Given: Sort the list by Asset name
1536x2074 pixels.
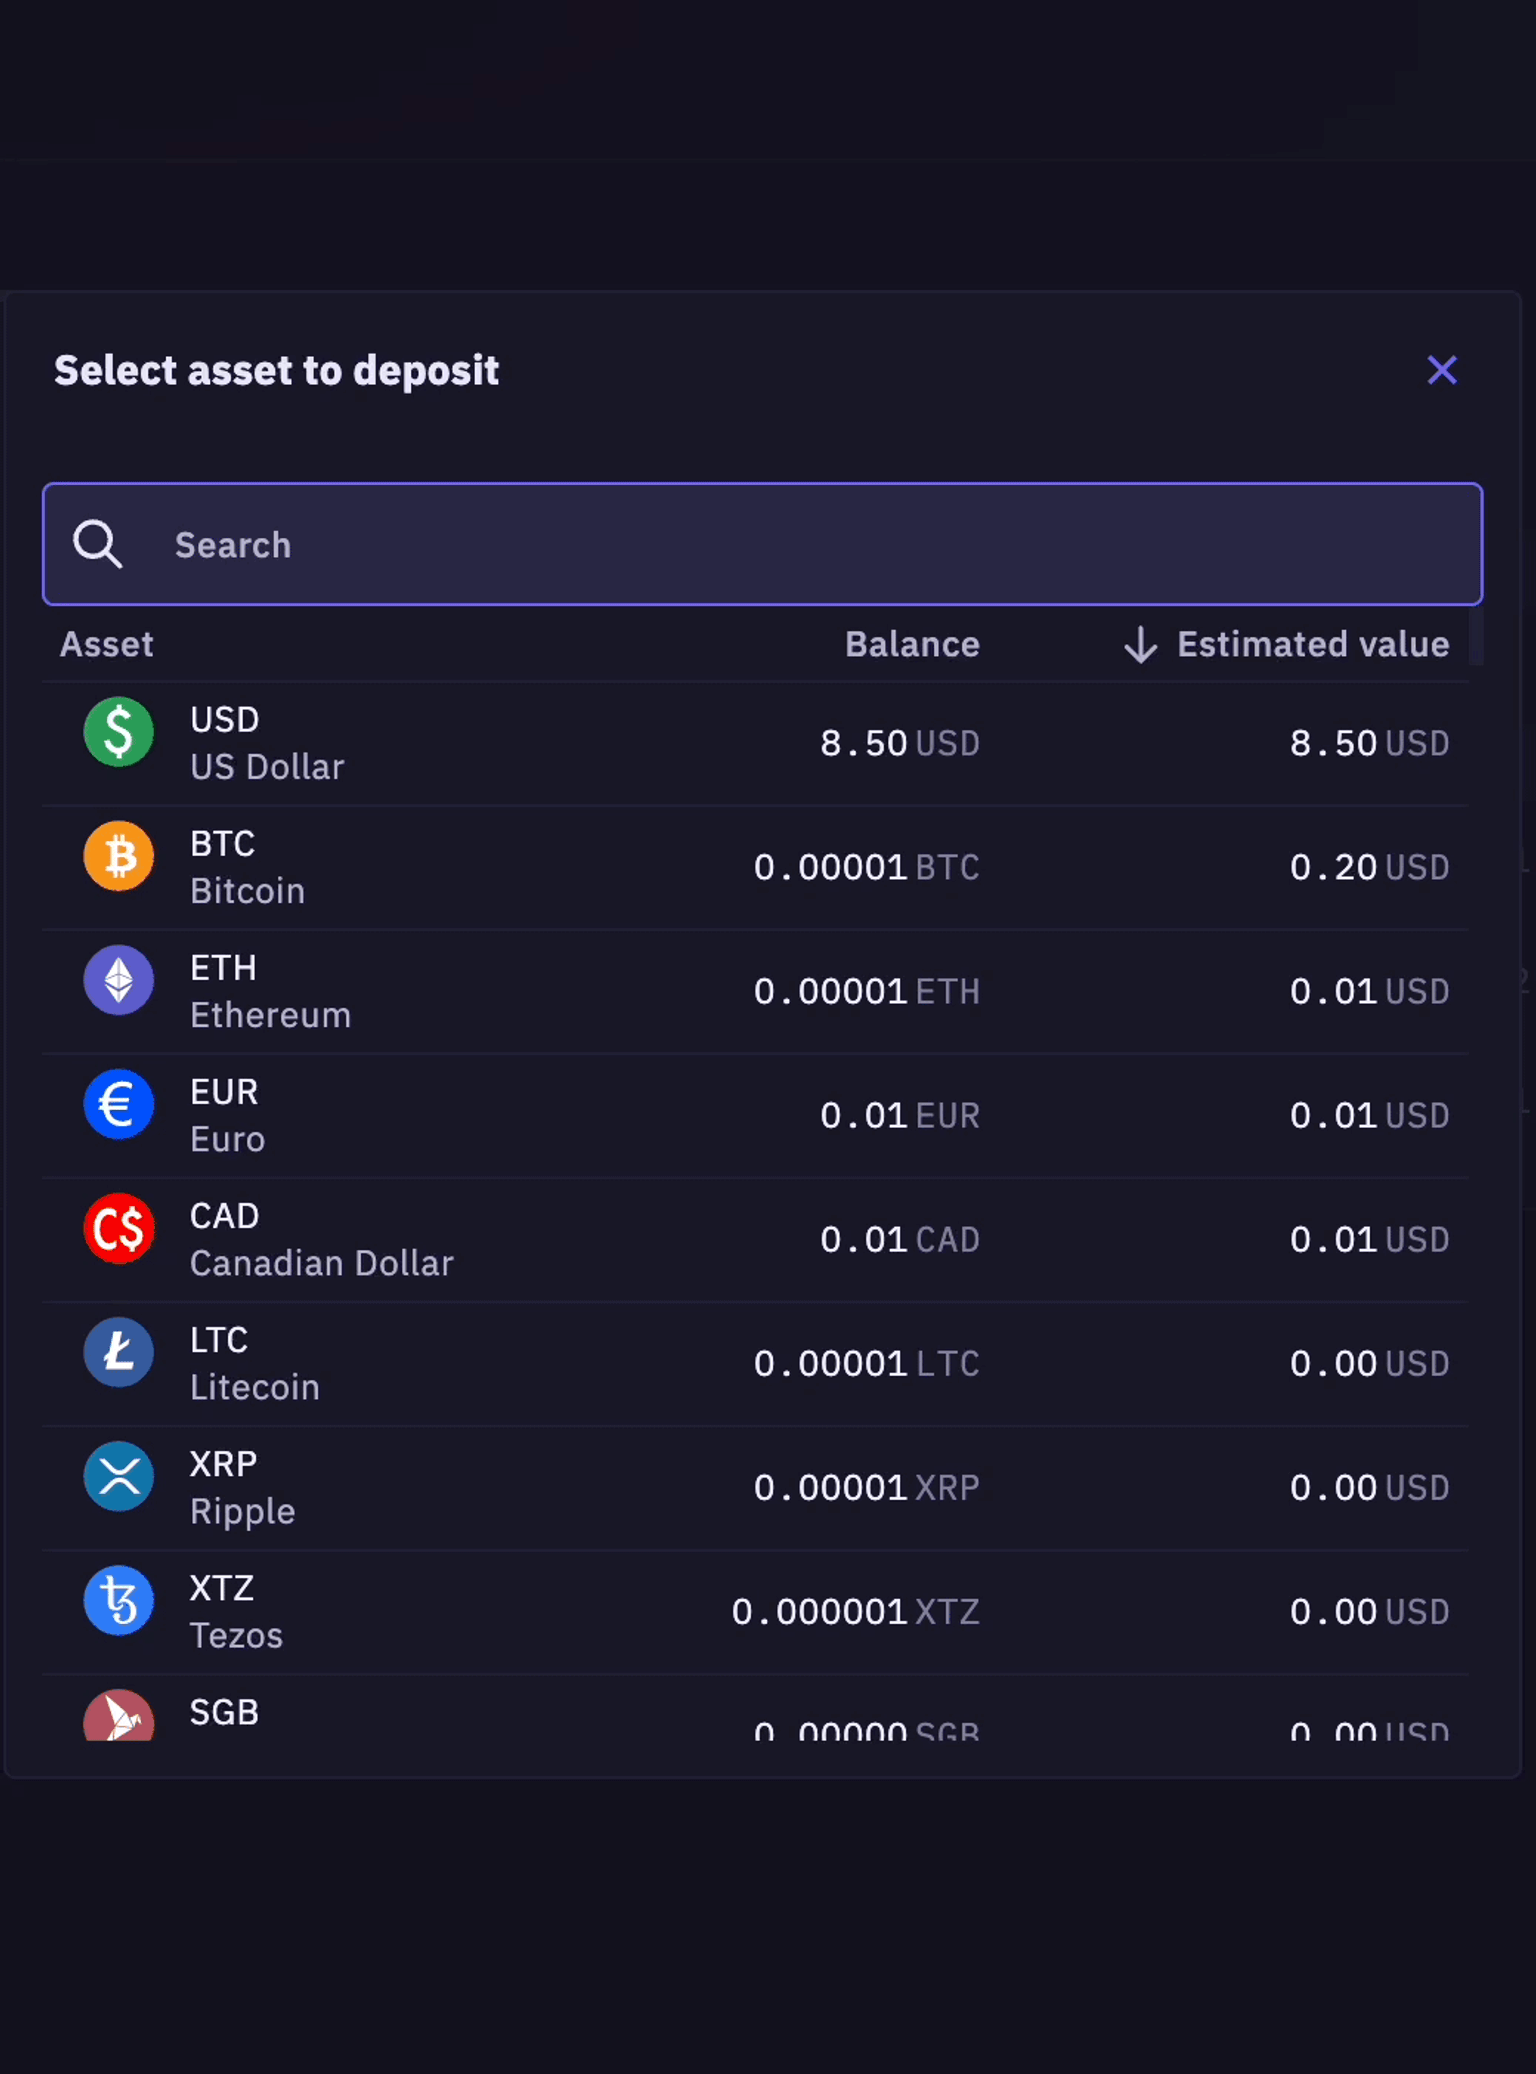Looking at the screenshot, I should tap(106, 644).
